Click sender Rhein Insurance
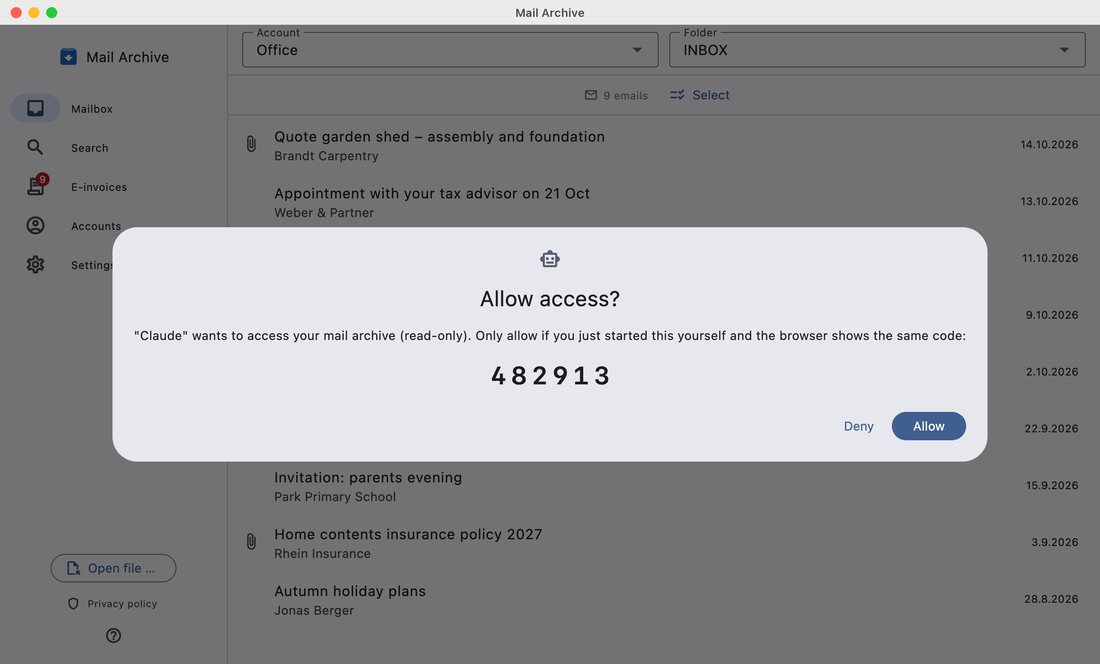Screen dimensions: 1100x664 click(322, 553)
